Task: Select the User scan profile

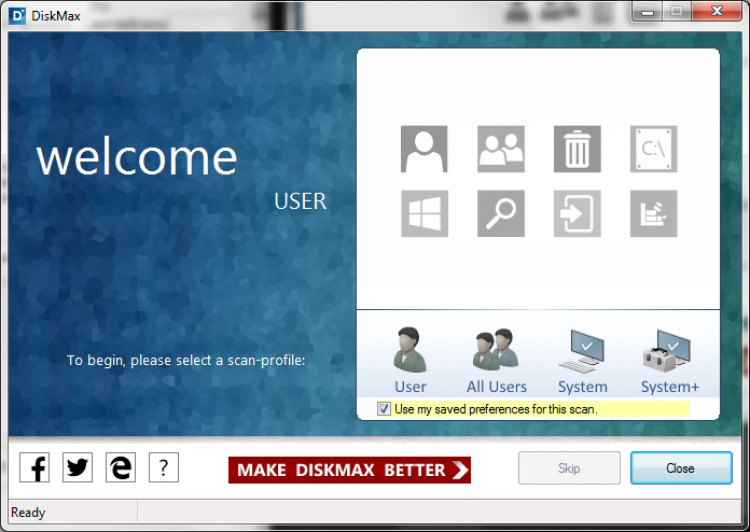Action: point(410,360)
